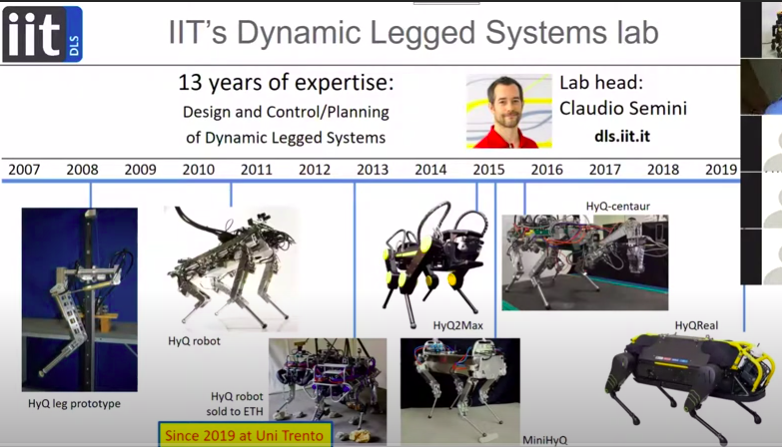Click the 2018 year on the timeline

pos(663,170)
